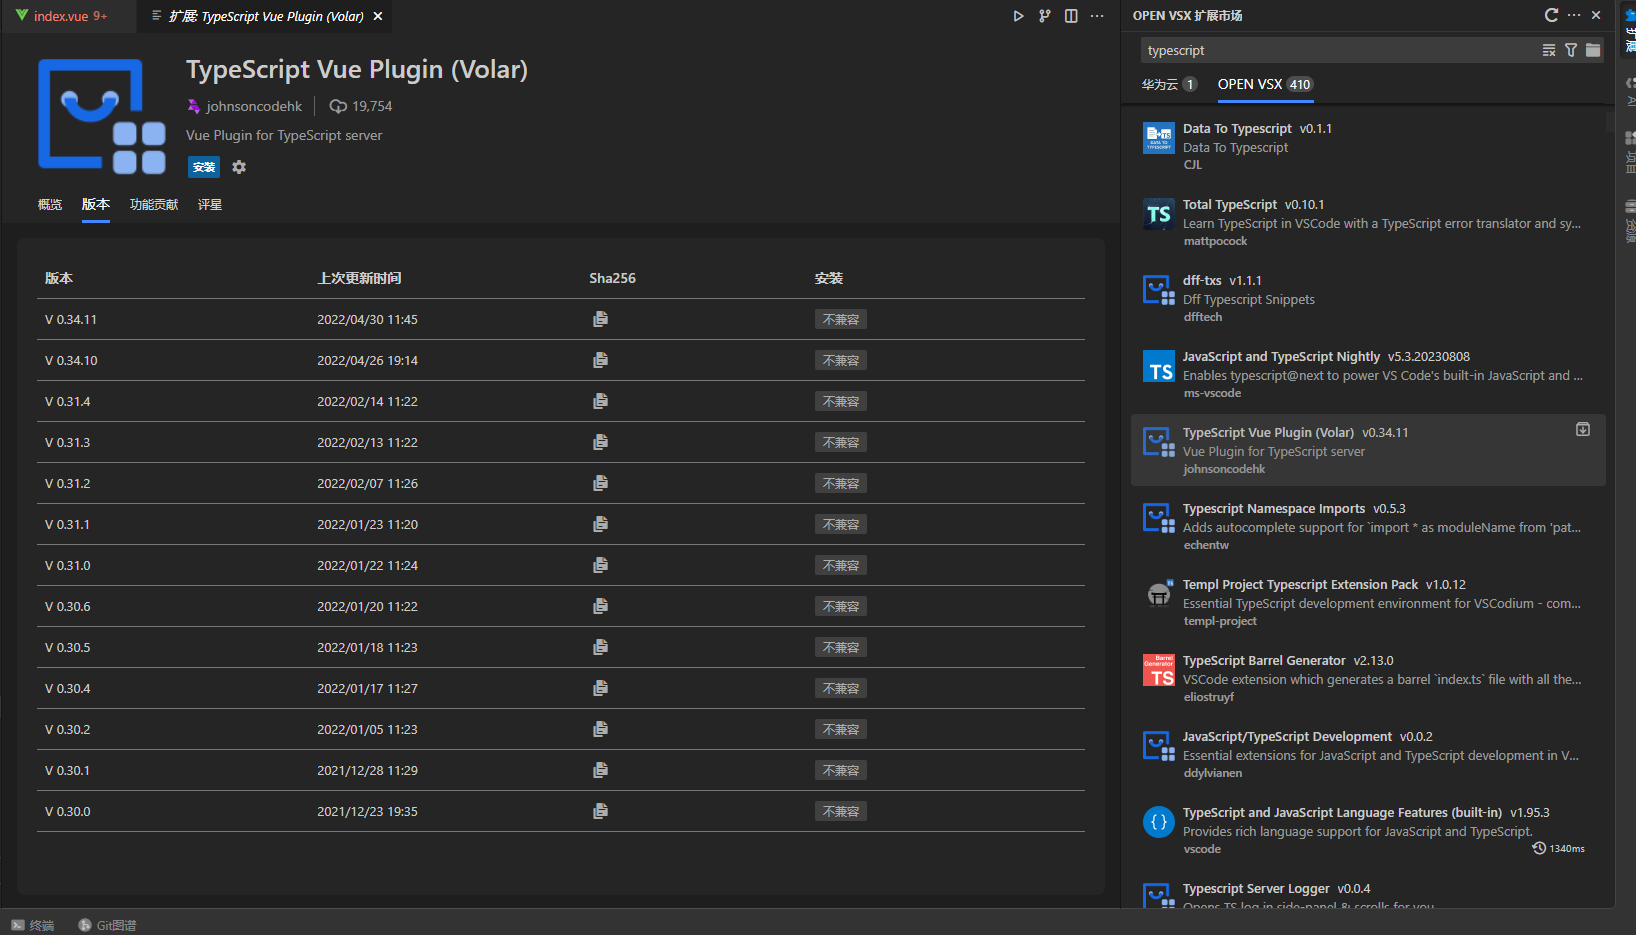Install TypeScript Vue Plugin from the list item icon
This screenshot has width=1636, height=935.
coord(1583,429)
